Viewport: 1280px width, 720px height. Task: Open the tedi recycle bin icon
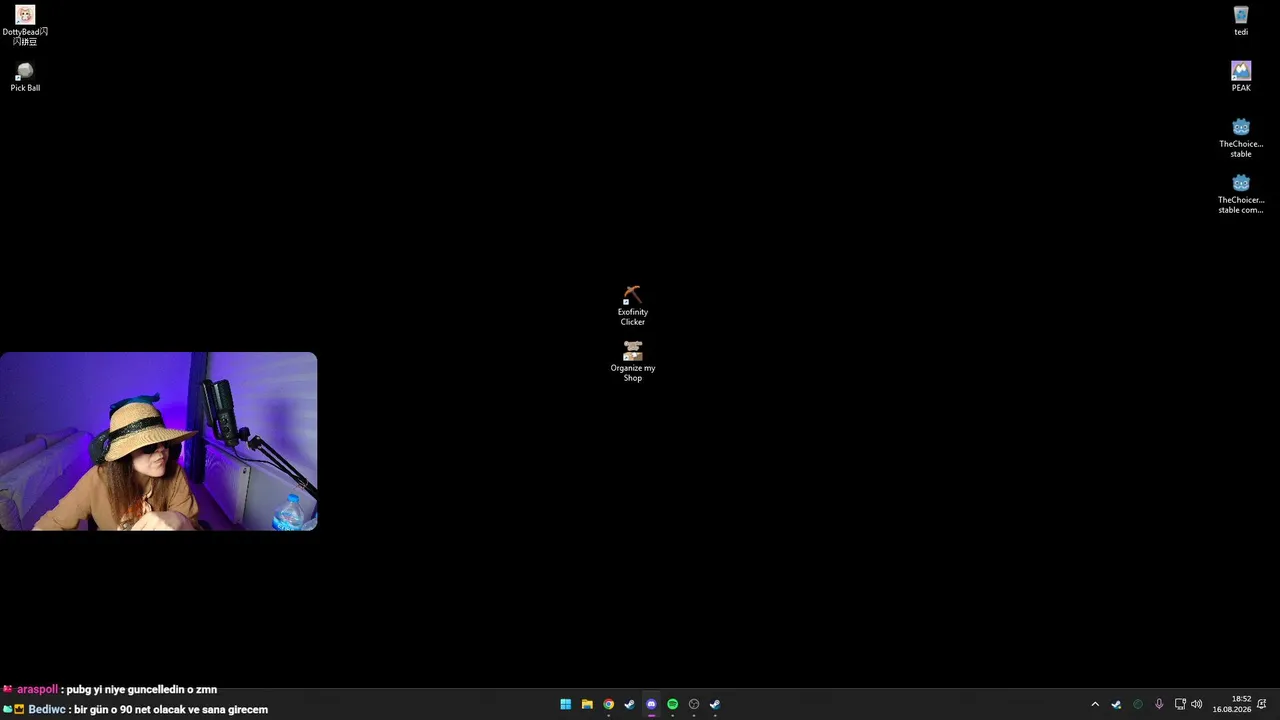[x=1241, y=21]
